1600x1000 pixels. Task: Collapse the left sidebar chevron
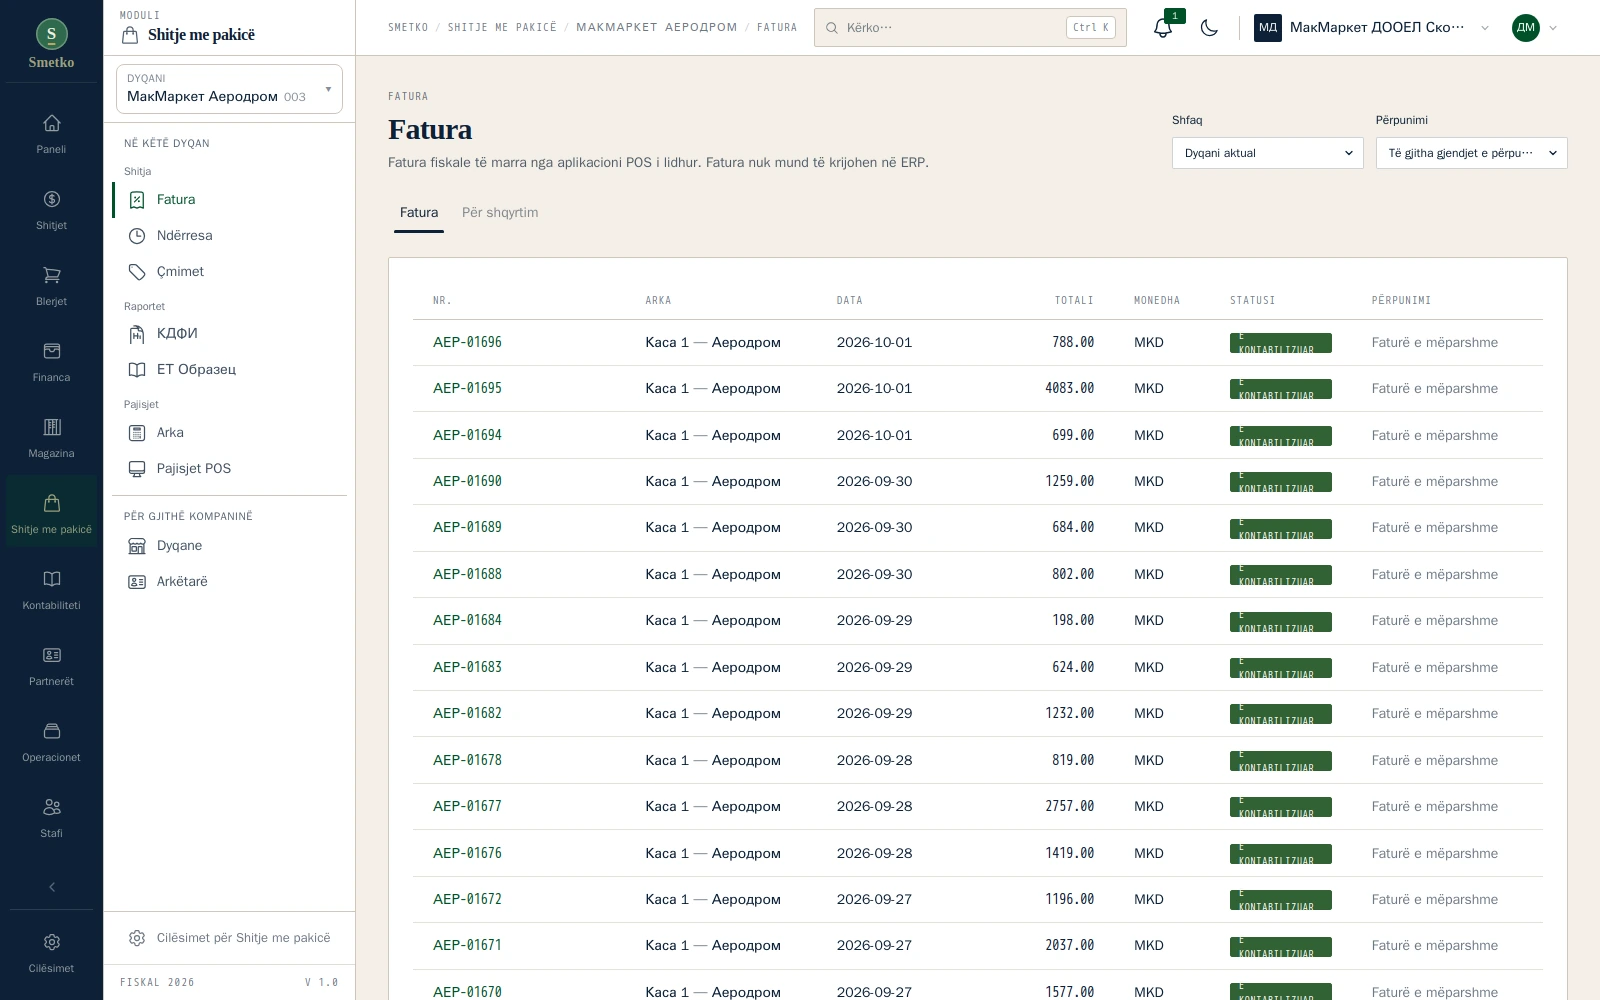52,887
